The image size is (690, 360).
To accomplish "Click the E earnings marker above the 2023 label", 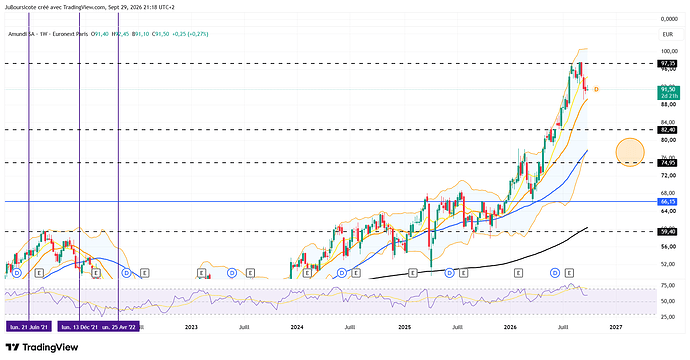I will pos(202,273).
